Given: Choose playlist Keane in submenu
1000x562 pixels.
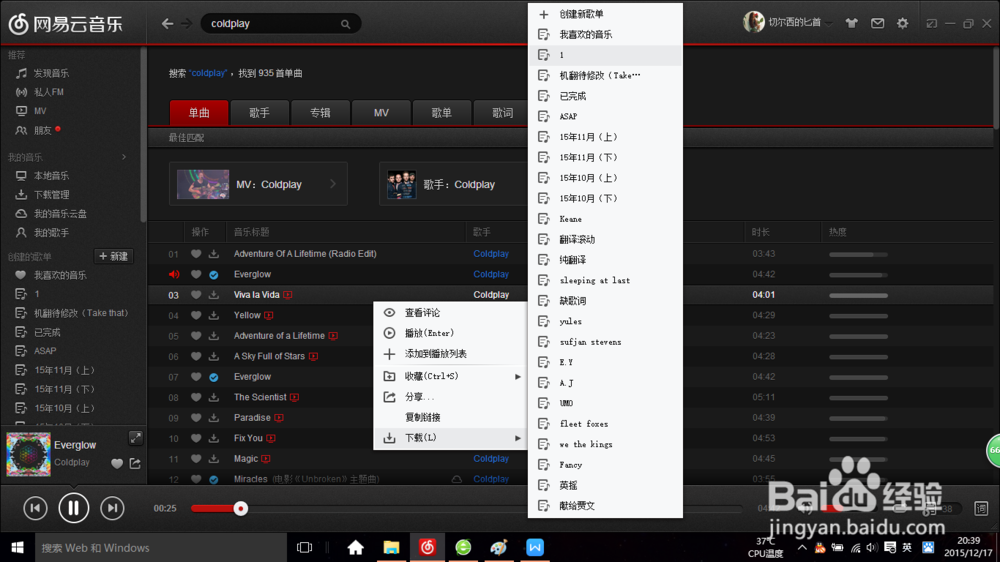Looking at the screenshot, I should tap(605, 219).
